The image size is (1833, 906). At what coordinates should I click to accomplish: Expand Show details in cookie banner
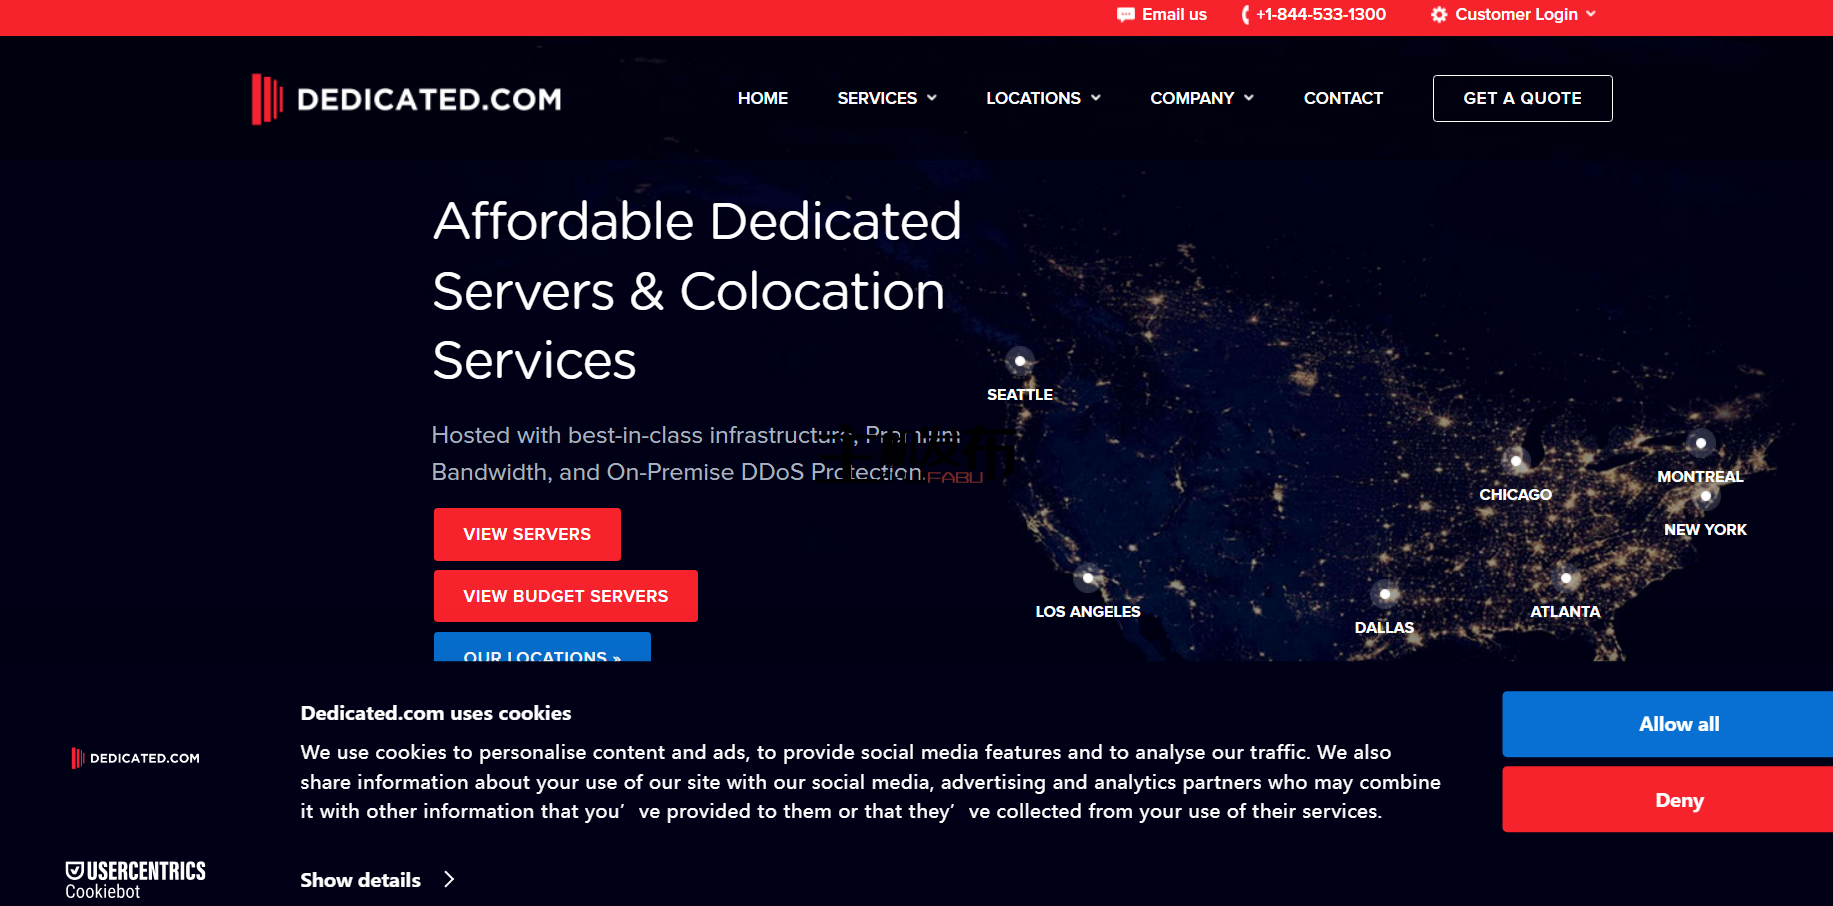click(377, 880)
